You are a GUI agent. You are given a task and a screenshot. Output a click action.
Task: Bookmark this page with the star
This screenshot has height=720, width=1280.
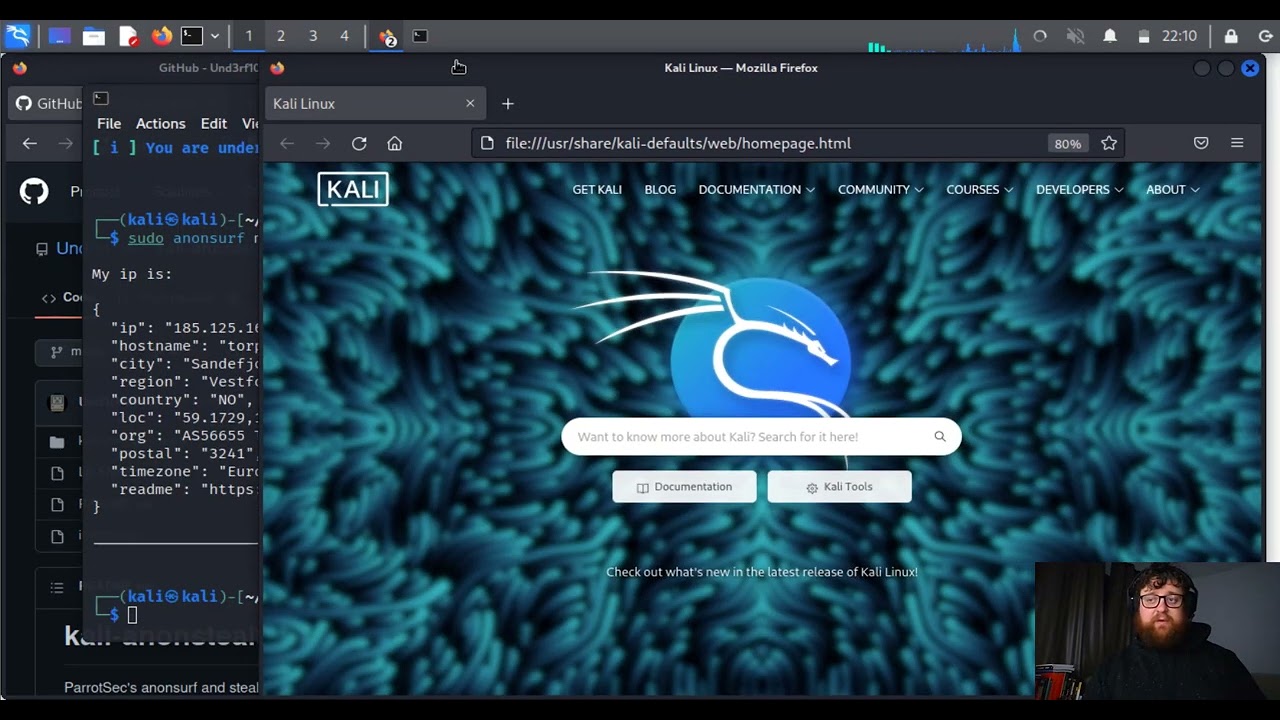click(1109, 143)
